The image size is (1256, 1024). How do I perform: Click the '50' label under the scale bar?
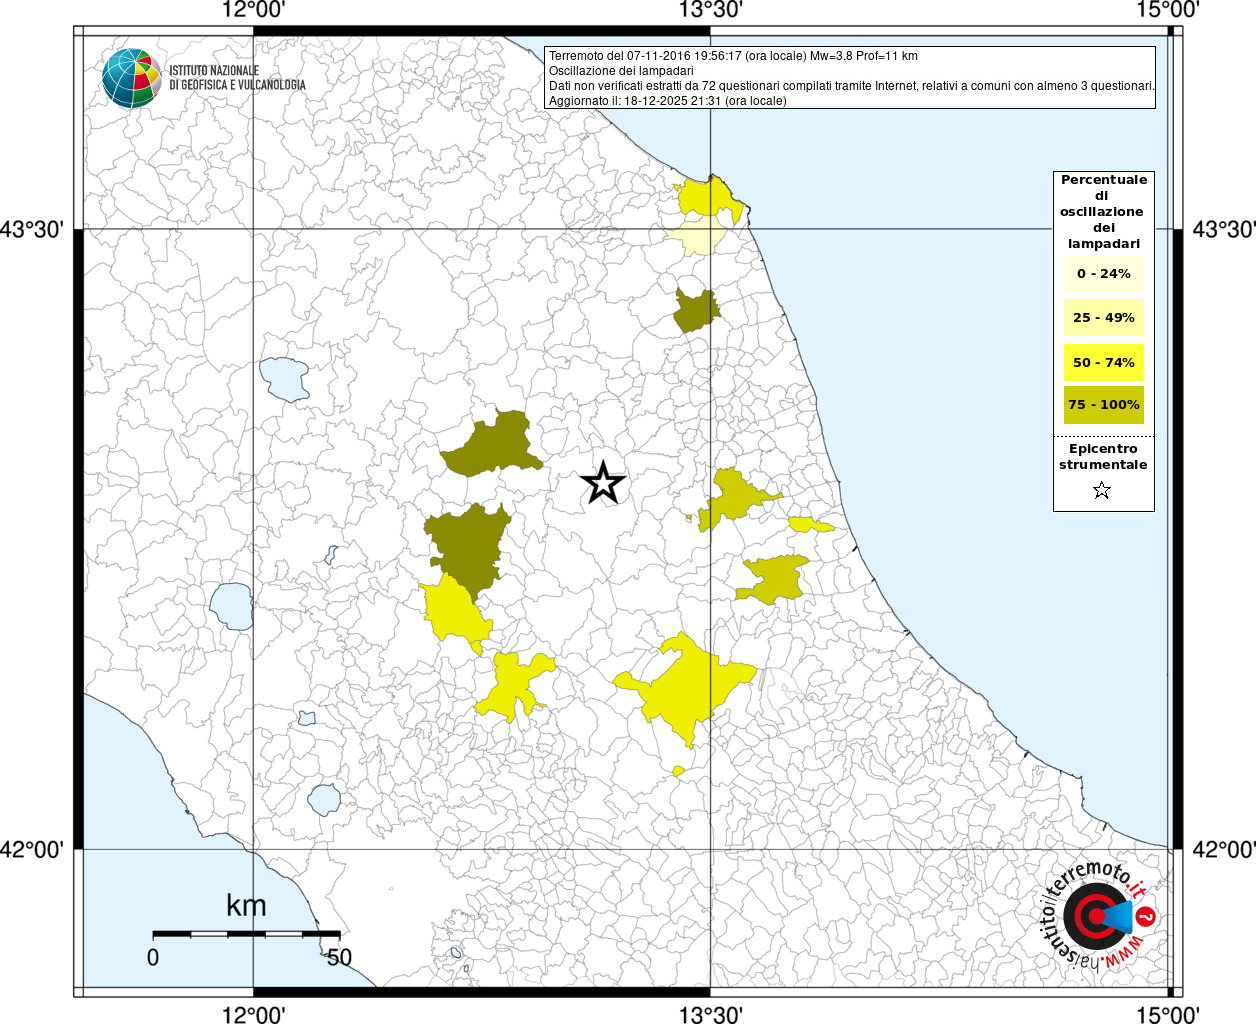click(339, 958)
